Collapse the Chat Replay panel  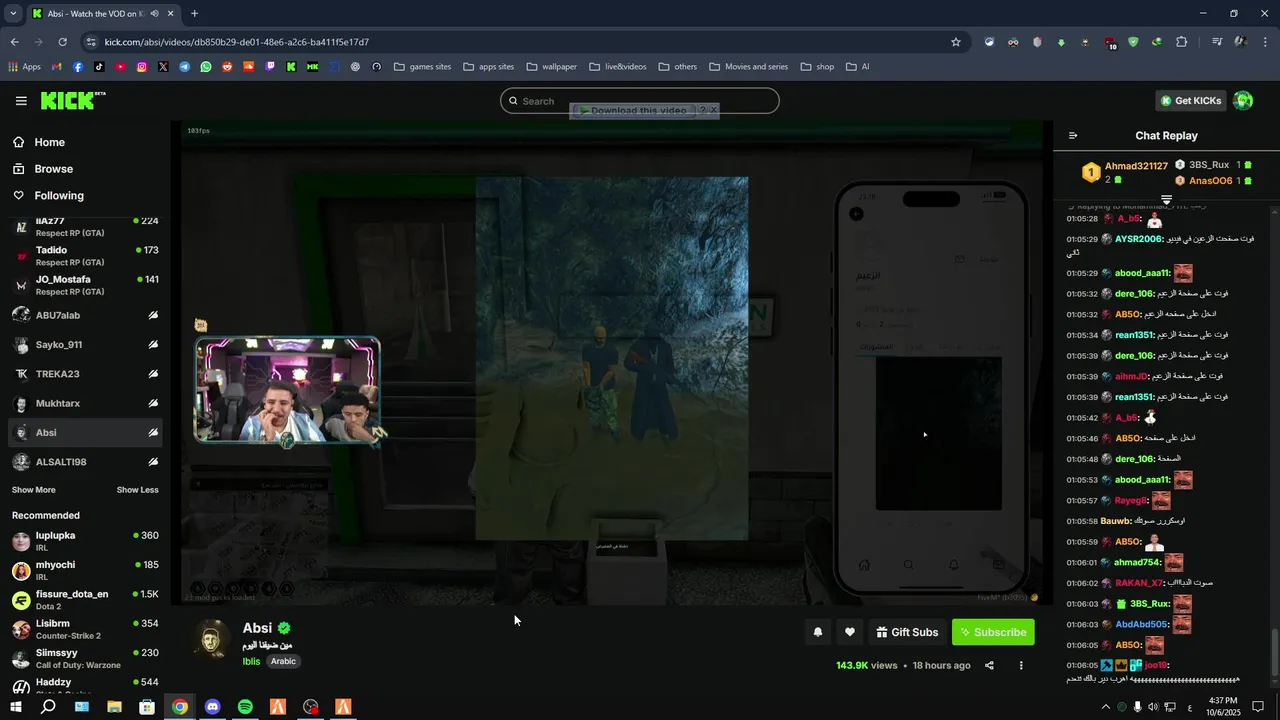[x=1073, y=136]
